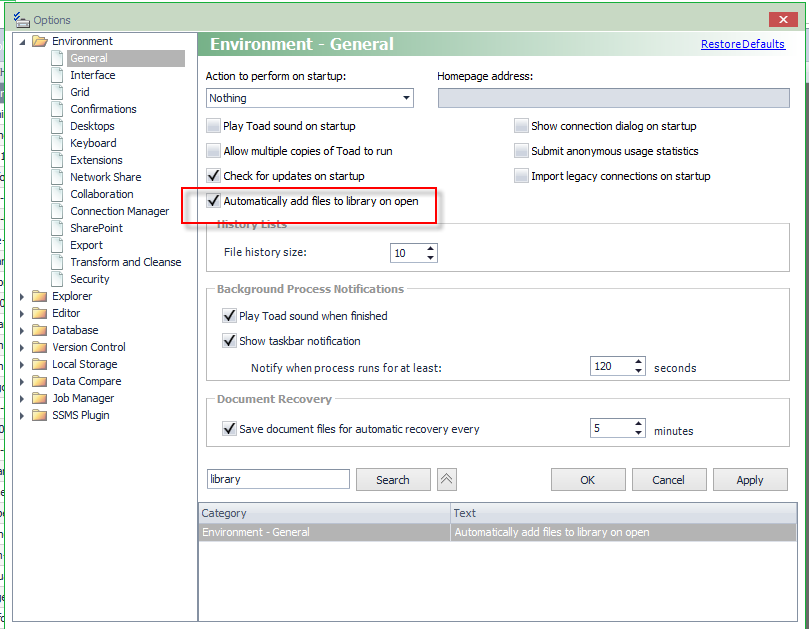Disable Save document files for automatic recovery
The image size is (809, 629).
(x=229, y=429)
